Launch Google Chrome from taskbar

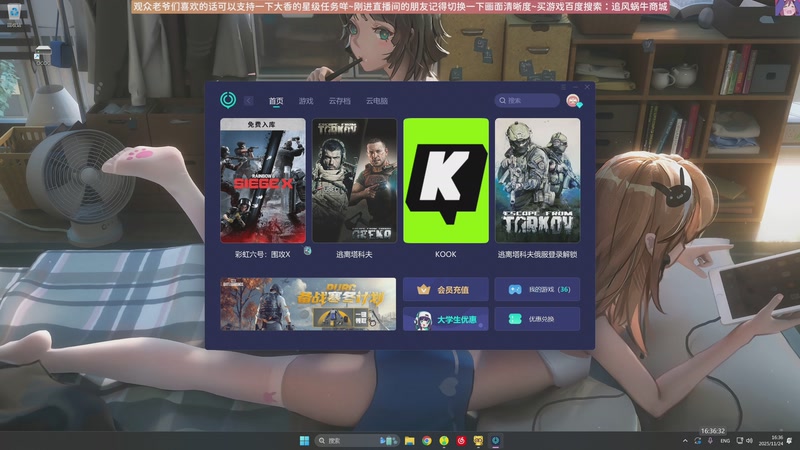tap(427, 440)
